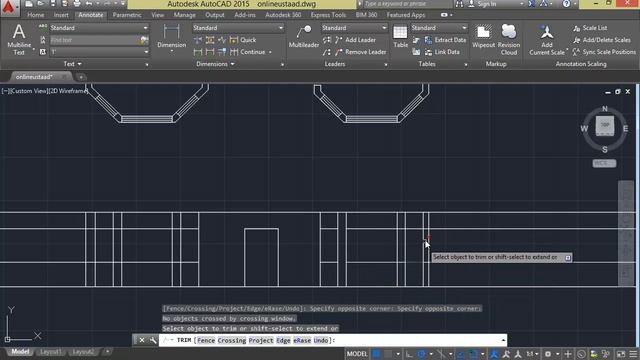The width and height of the screenshot is (640, 360).
Task: Click the Help question mark icon
Action: click(x=566, y=4)
